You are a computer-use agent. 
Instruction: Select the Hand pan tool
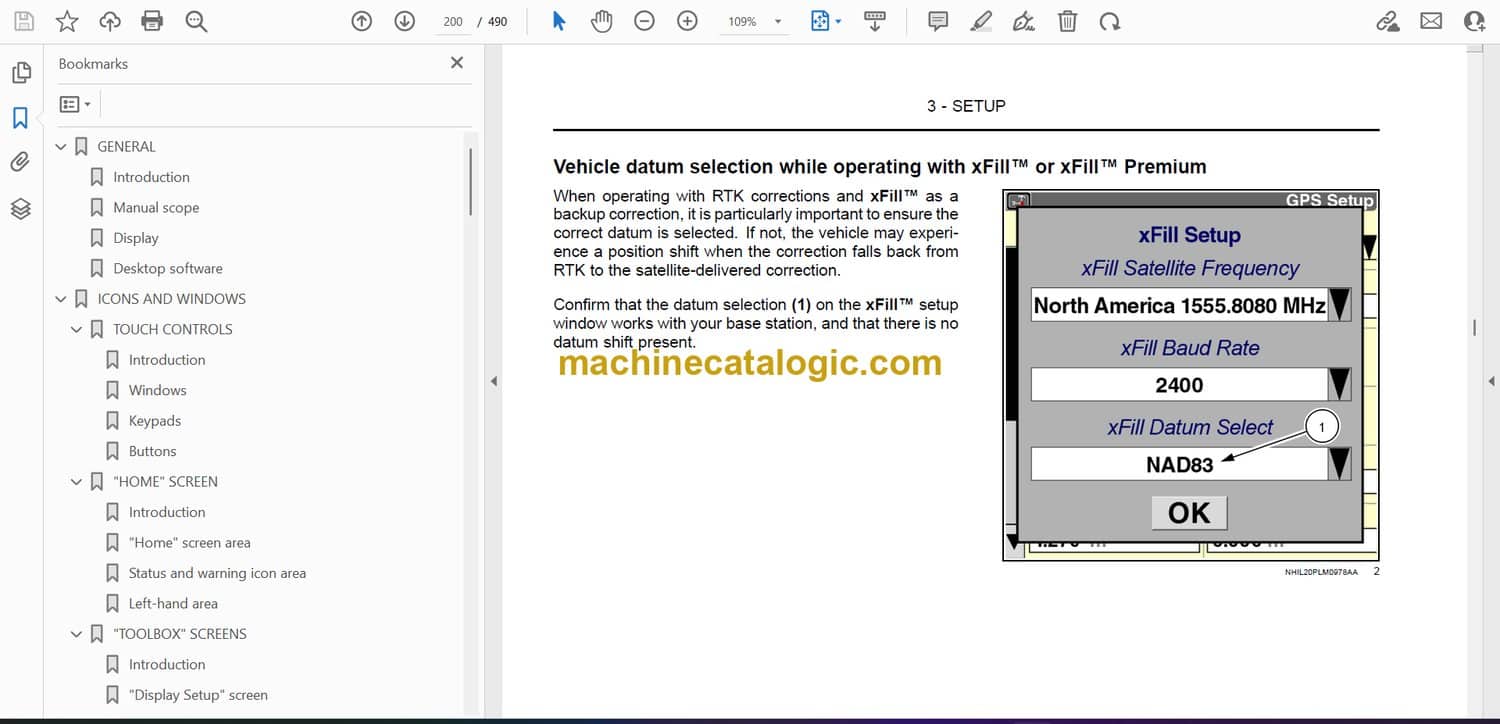601,21
